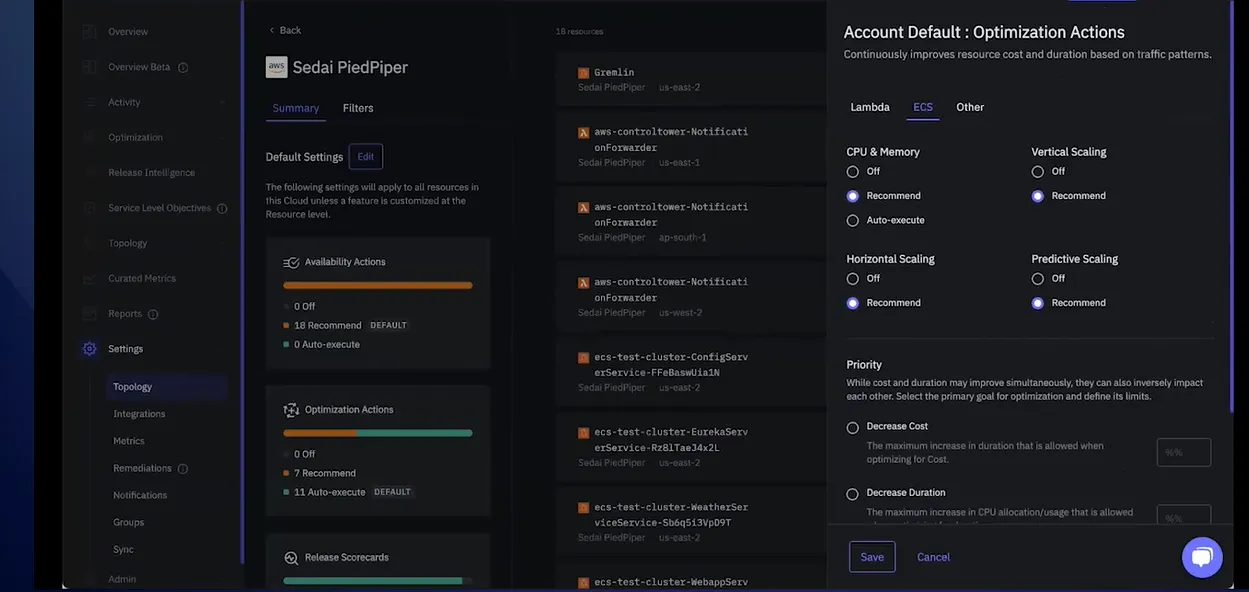Switch to the Other tab
This screenshot has height=592, width=1249.
[x=970, y=107]
